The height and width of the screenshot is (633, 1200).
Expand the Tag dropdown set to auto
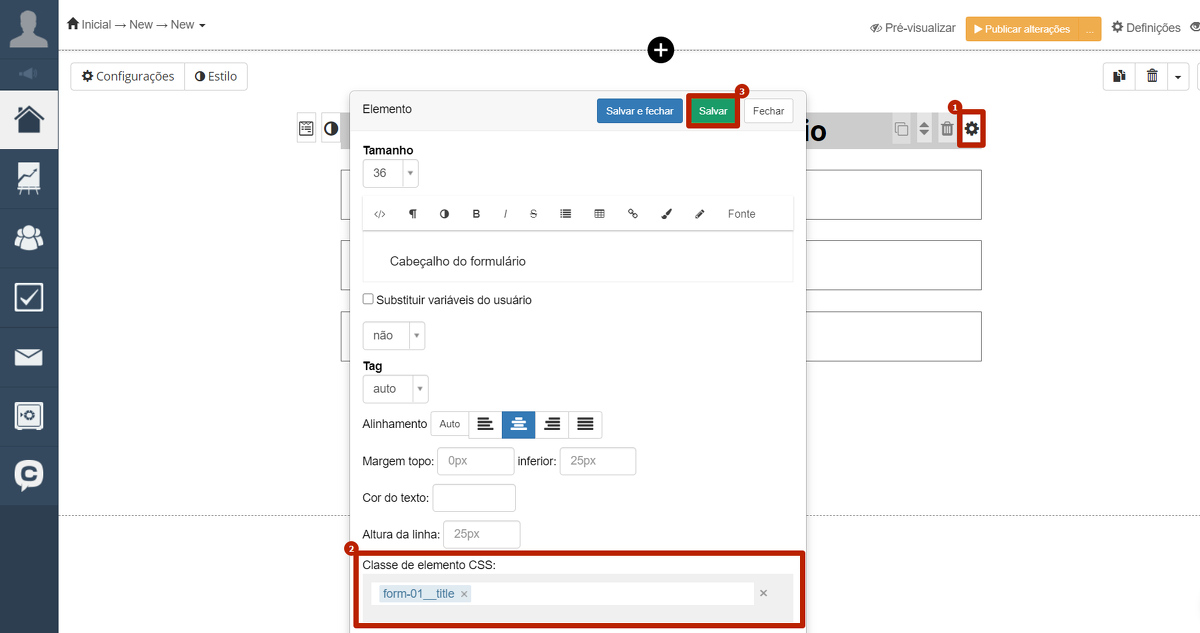point(395,388)
